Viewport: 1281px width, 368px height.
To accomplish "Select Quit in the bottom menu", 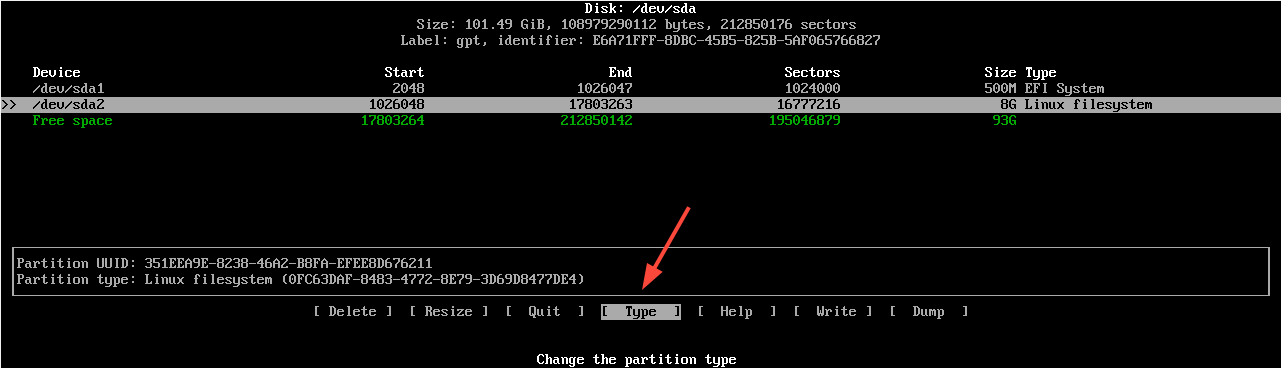I will pyautogui.click(x=545, y=312).
